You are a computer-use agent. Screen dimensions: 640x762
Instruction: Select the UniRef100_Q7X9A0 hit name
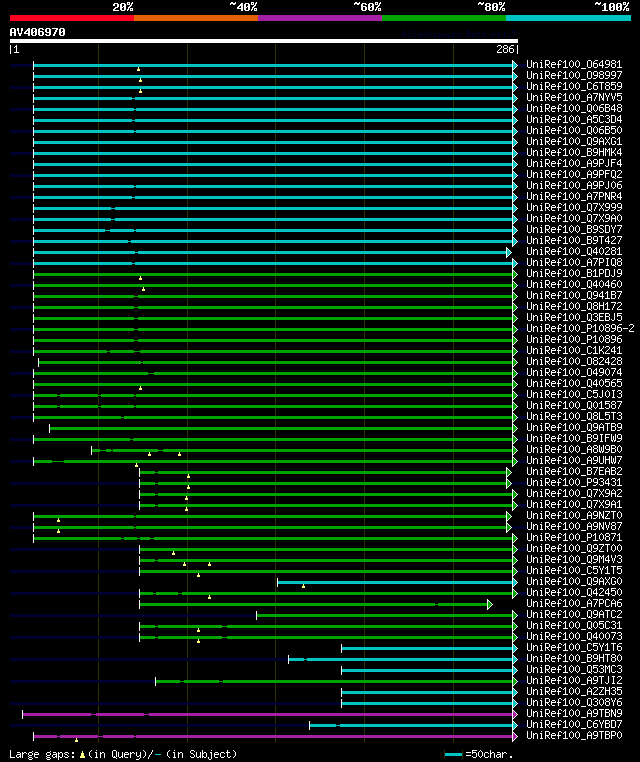tap(574, 218)
